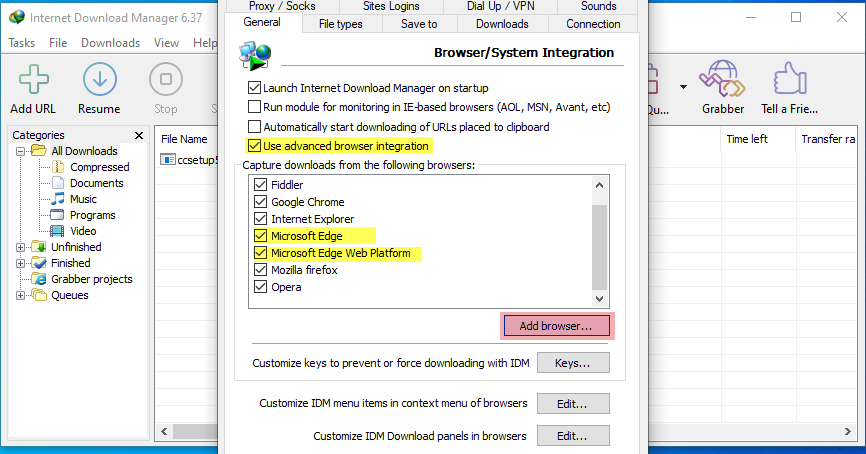The width and height of the screenshot is (866, 454).
Task: Toggle Use advanced browser integration checkbox
Action: point(254,146)
